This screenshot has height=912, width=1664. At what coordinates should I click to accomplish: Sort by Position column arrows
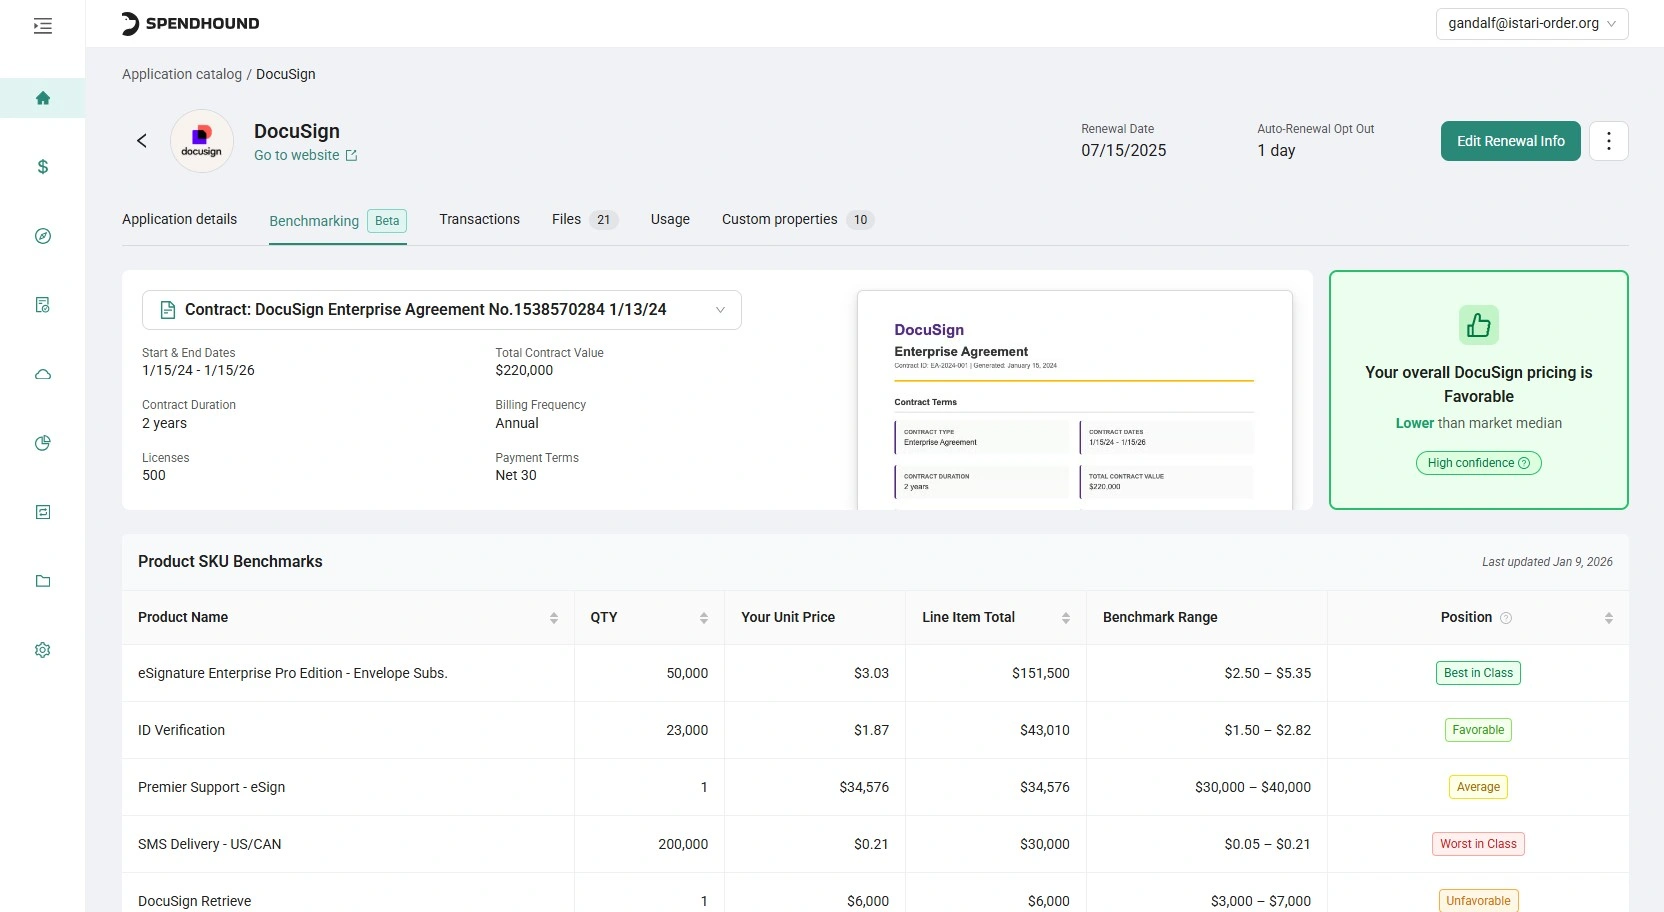(x=1608, y=618)
